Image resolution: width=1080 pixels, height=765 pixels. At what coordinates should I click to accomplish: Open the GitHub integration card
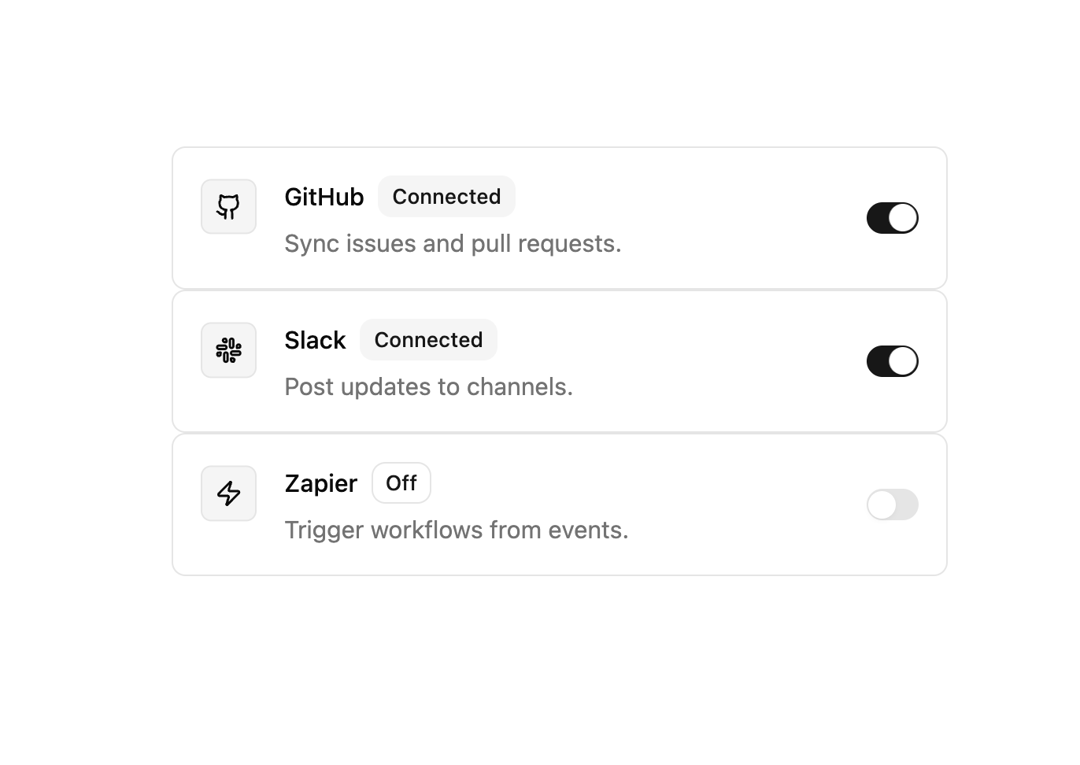pos(559,218)
